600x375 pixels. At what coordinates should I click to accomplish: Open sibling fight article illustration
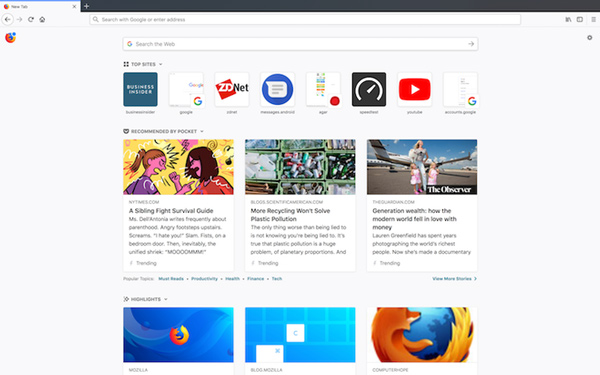pos(178,167)
